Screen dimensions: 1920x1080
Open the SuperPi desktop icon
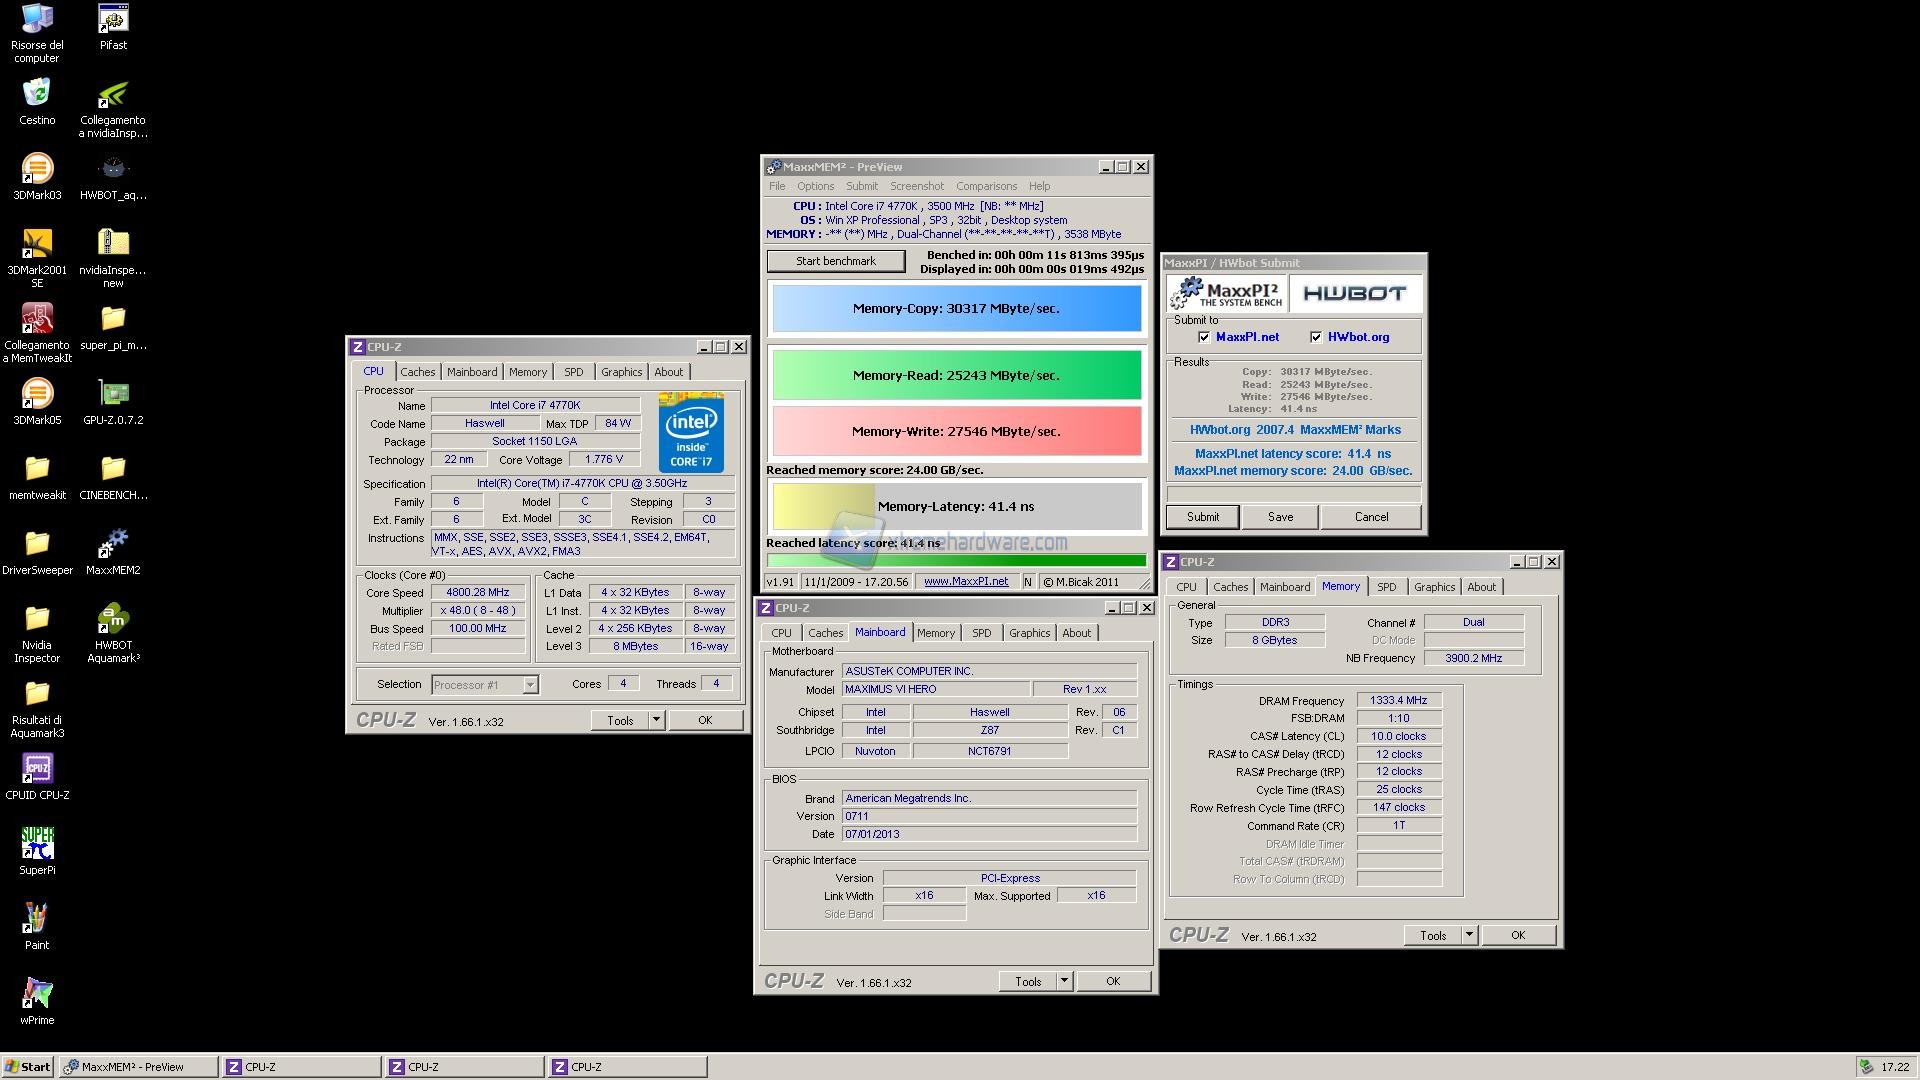coord(37,845)
